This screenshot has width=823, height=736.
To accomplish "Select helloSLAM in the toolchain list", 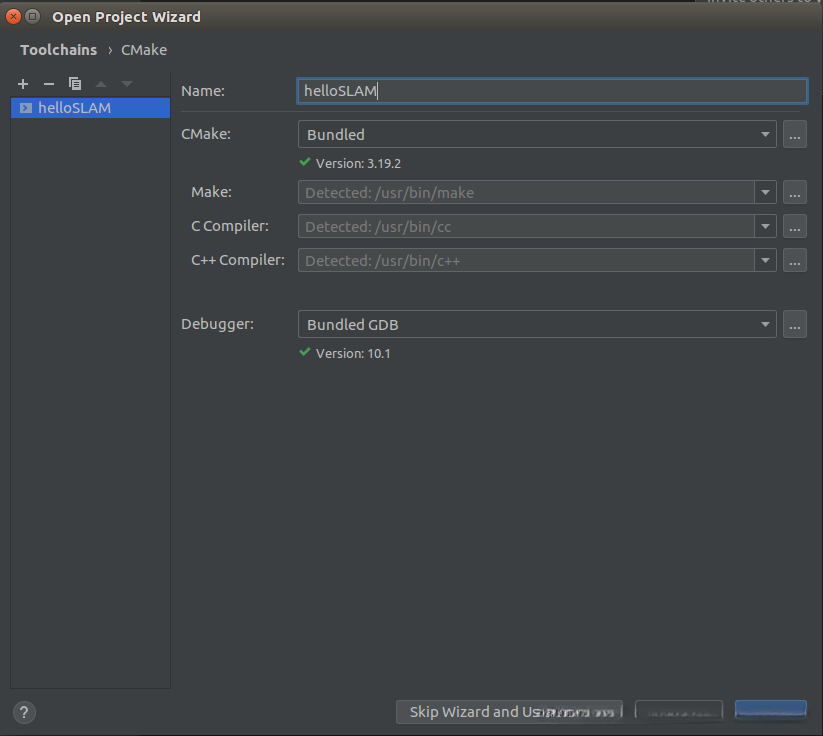I will [x=74, y=108].
